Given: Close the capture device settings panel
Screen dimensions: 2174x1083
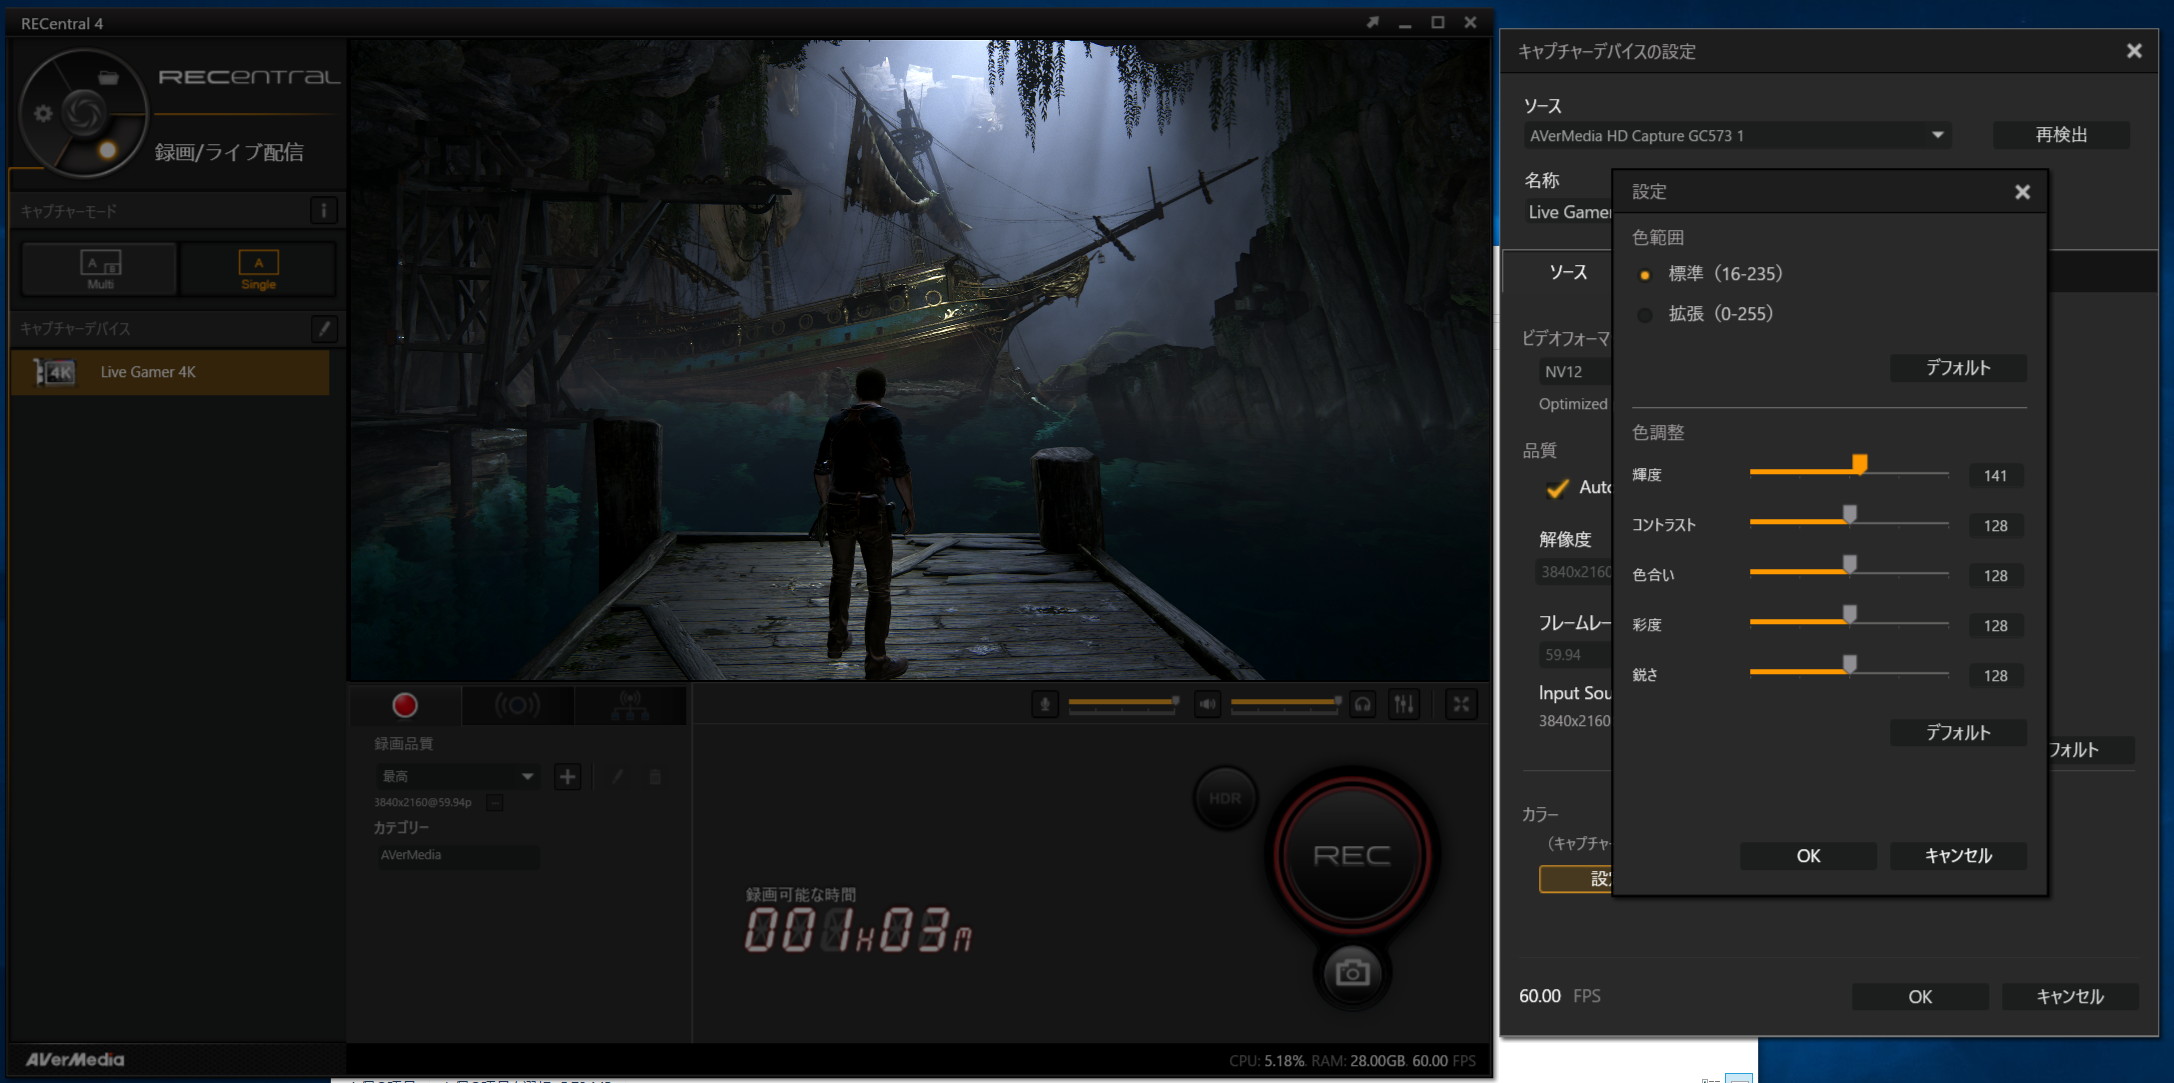Looking at the screenshot, I should (2133, 51).
